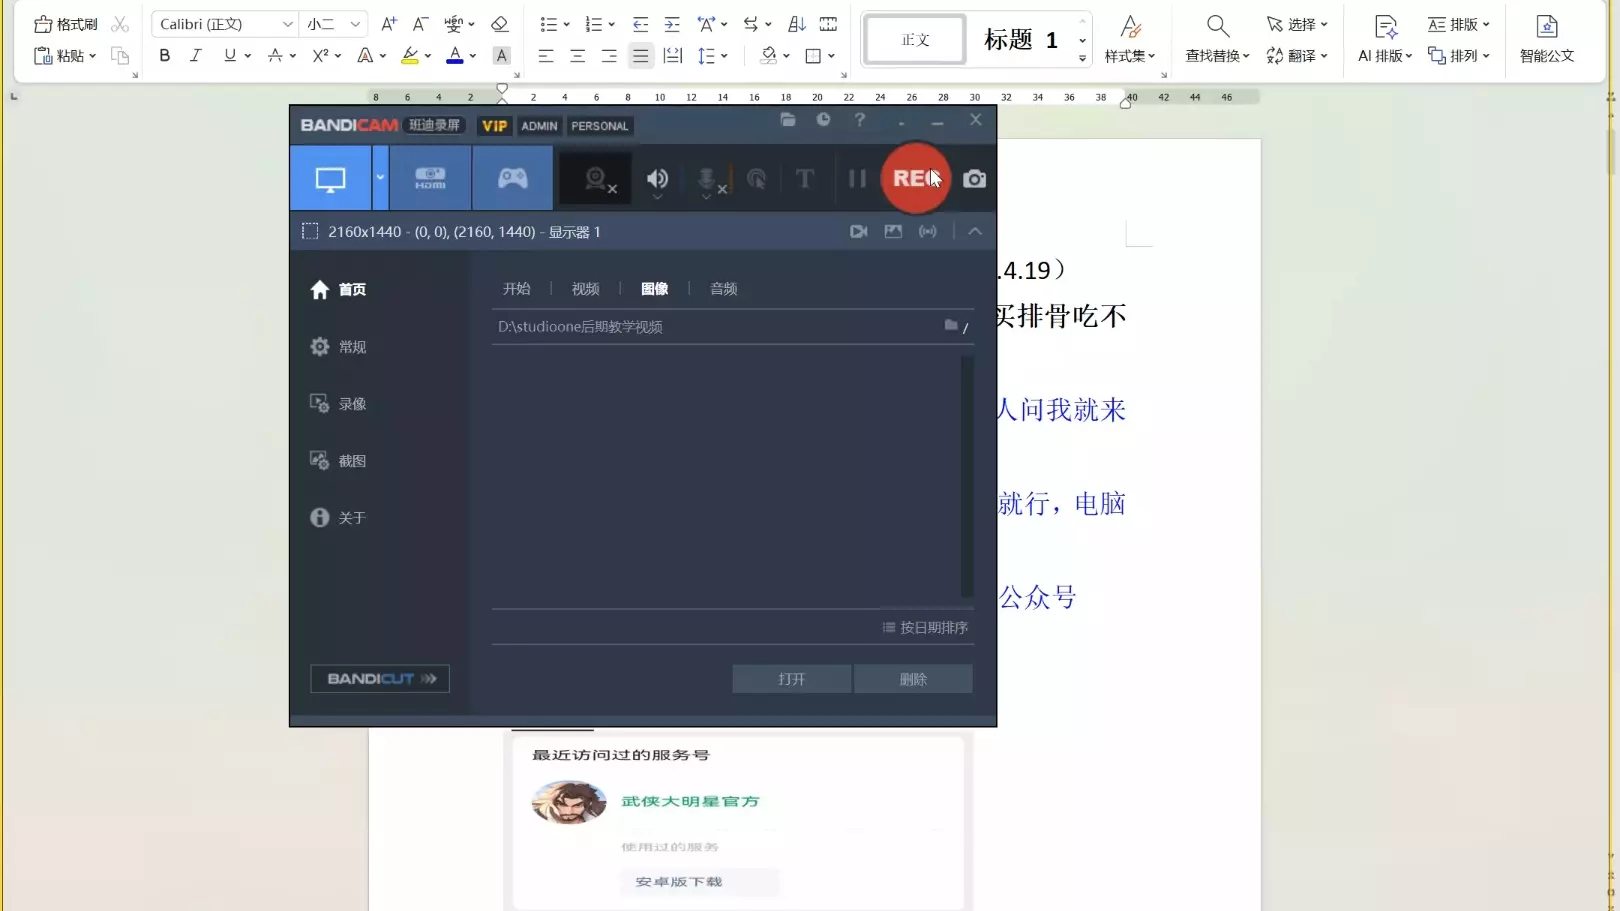Open the 常规 settings section
The width and height of the screenshot is (1620, 911).
coord(339,347)
